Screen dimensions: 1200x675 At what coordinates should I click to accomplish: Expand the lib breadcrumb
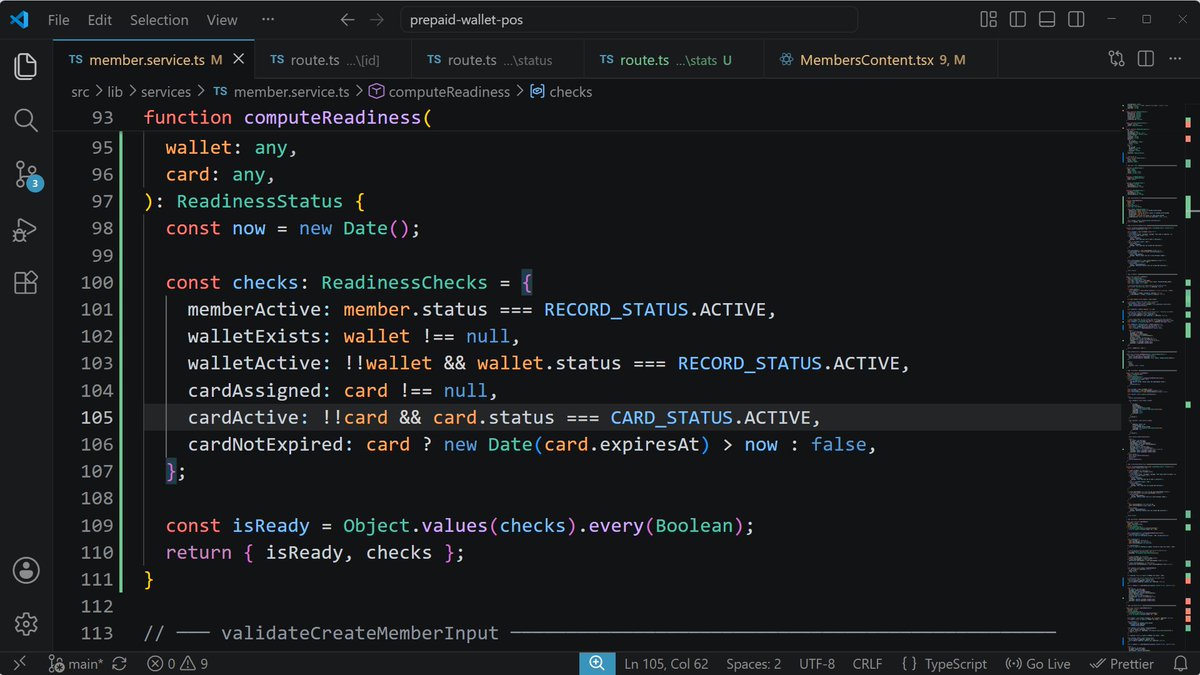[115, 91]
